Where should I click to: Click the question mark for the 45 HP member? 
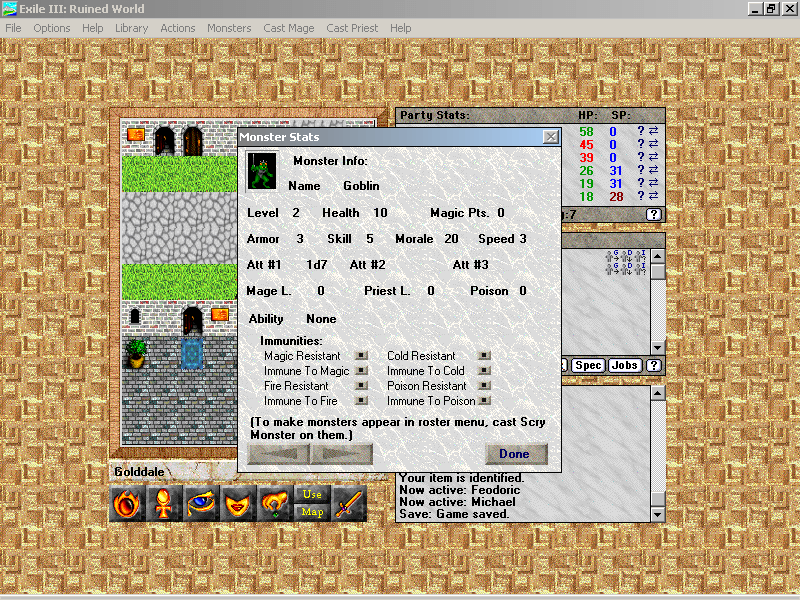pos(641,144)
